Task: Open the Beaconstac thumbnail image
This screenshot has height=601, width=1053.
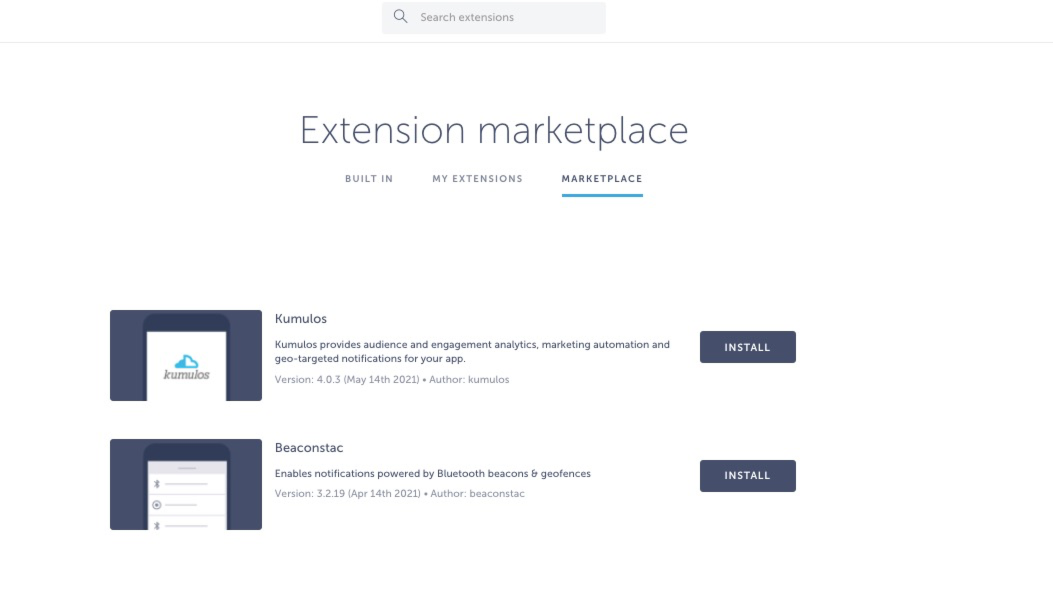Action: 186,484
